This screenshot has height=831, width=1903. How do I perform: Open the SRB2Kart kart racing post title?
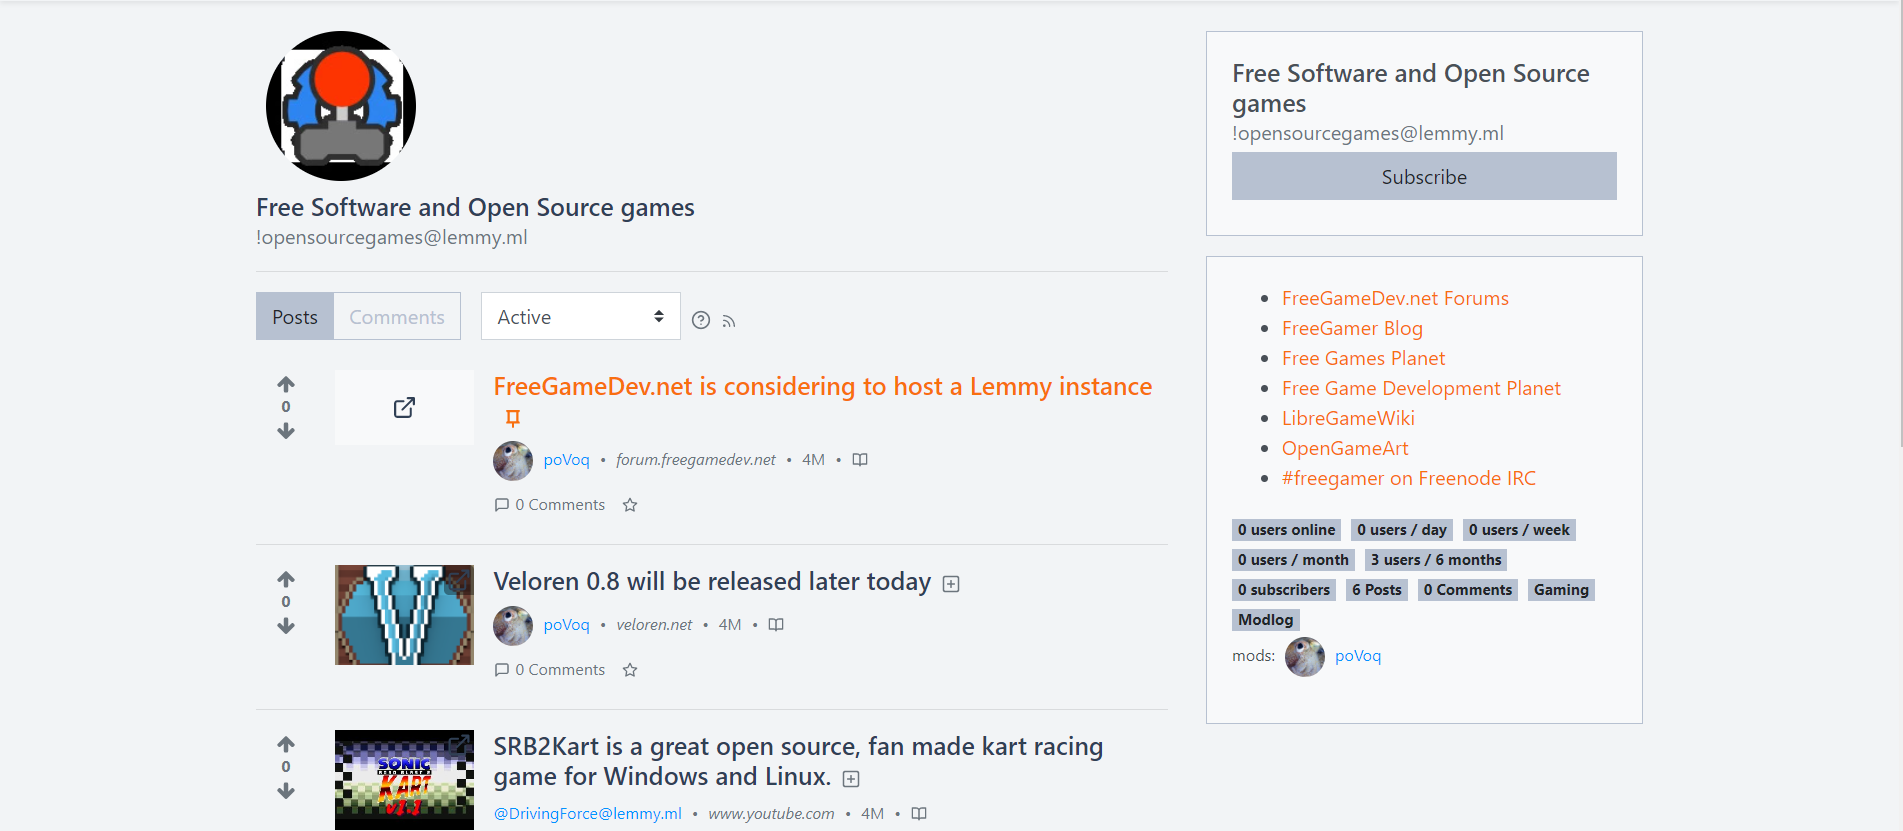(798, 762)
